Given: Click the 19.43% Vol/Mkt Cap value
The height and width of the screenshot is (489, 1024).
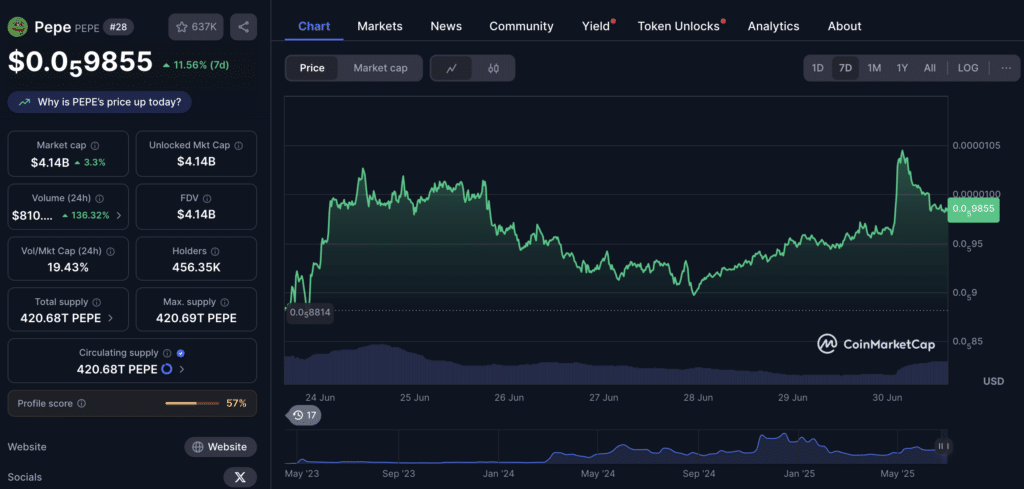Looking at the screenshot, I should coord(68,267).
